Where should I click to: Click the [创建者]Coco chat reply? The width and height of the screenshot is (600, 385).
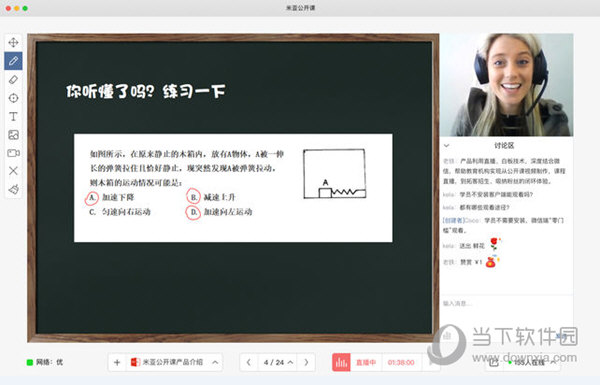point(503,225)
